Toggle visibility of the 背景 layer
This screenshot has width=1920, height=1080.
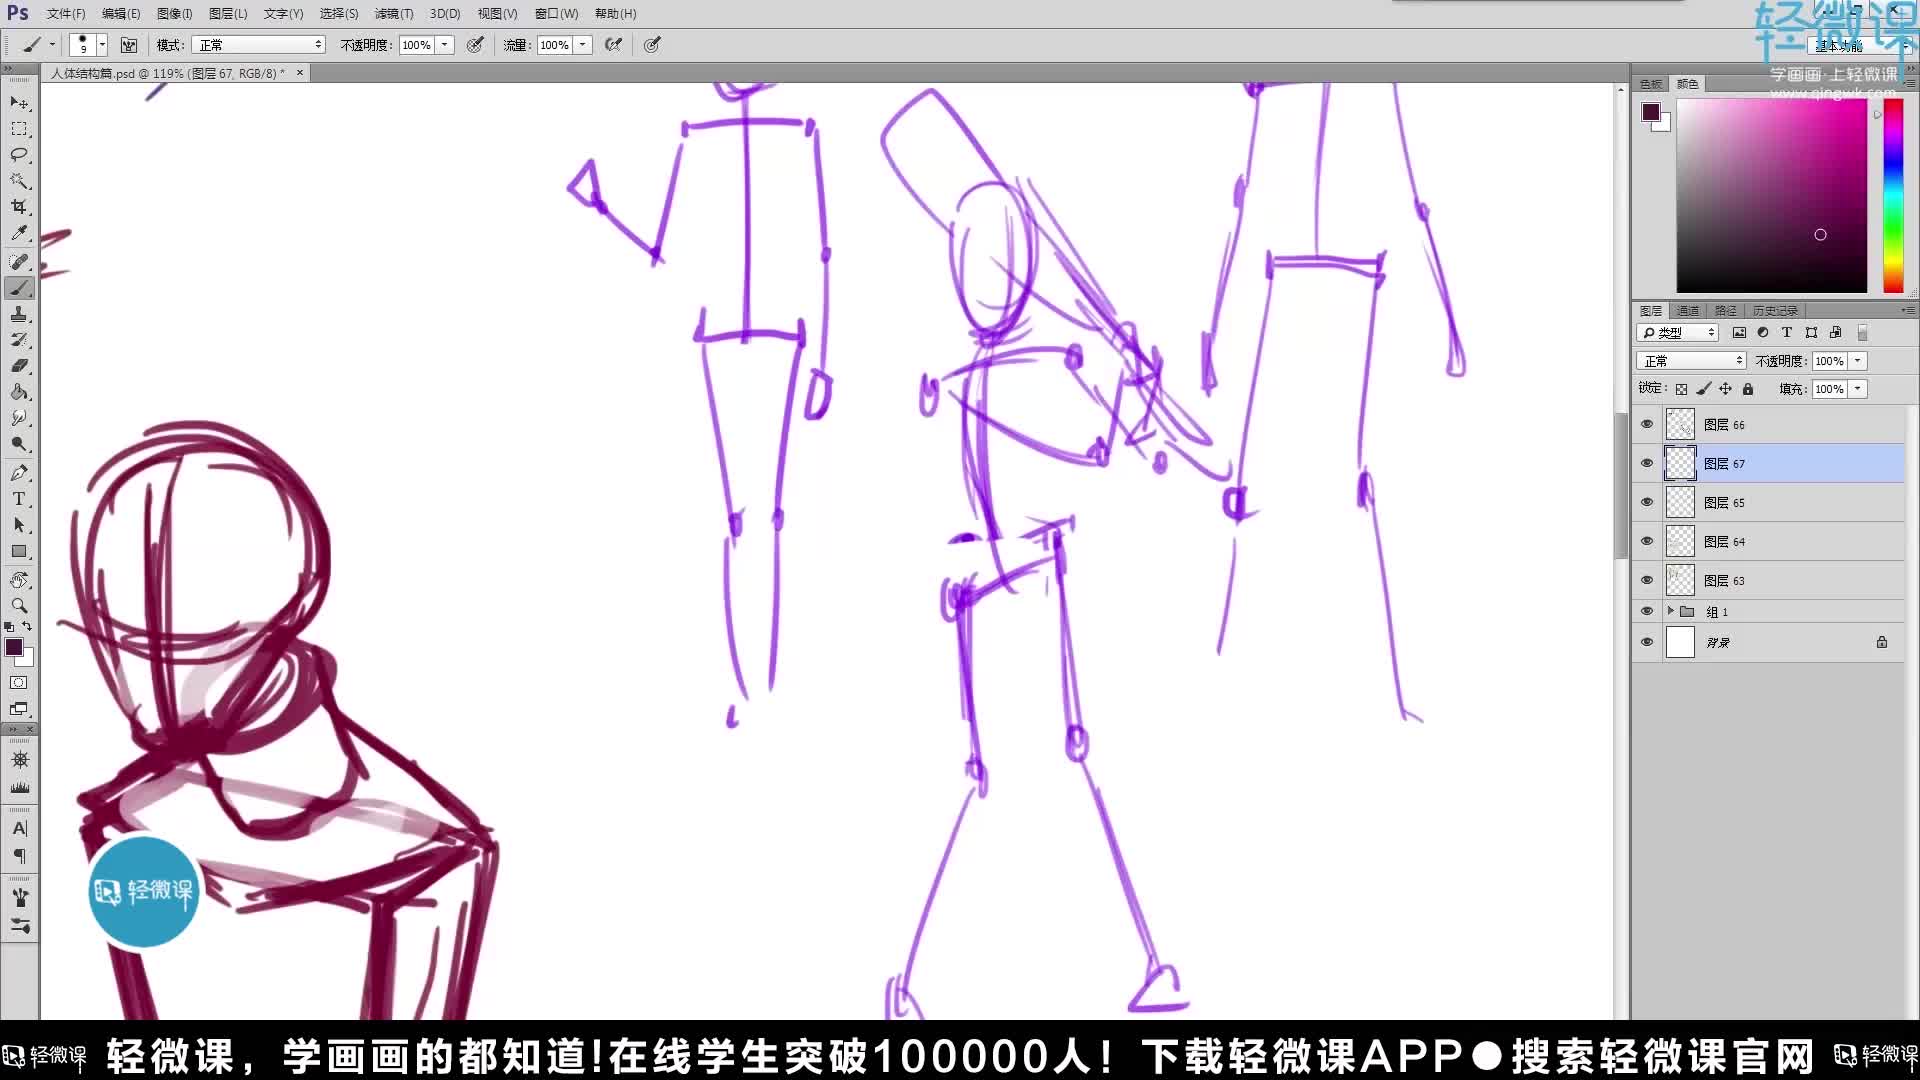pyautogui.click(x=1647, y=642)
